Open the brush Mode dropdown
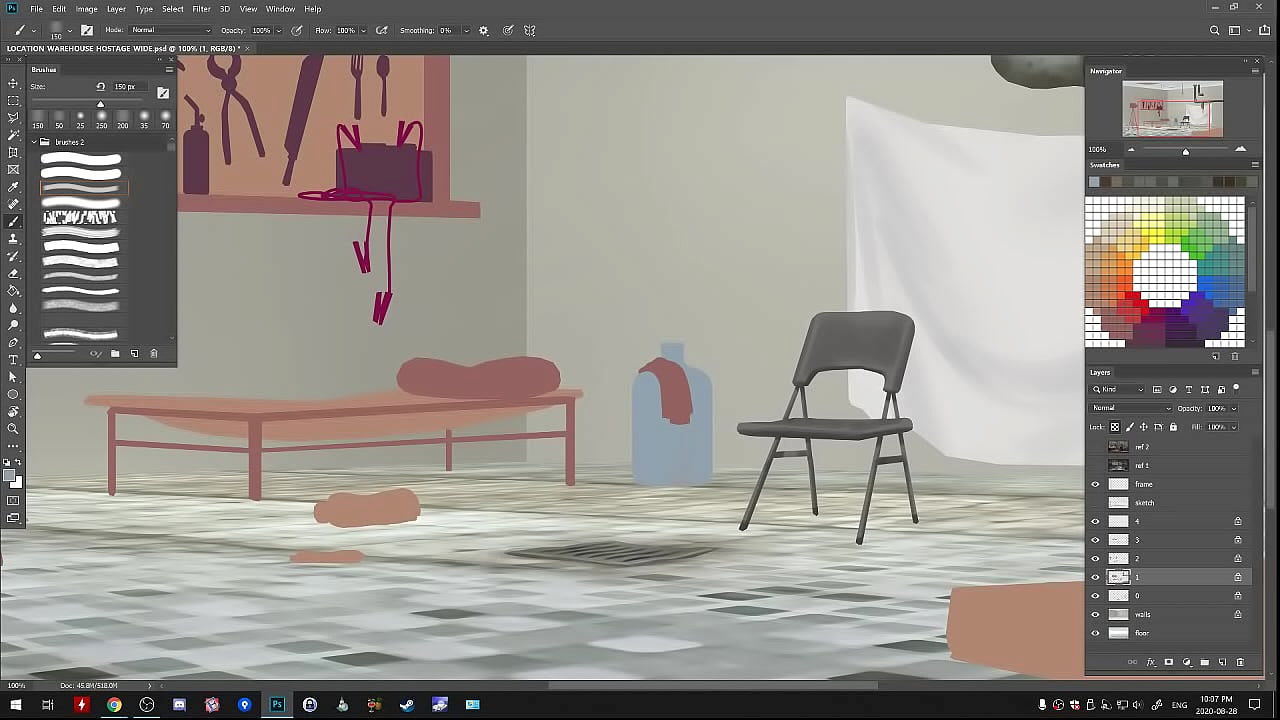 170,31
